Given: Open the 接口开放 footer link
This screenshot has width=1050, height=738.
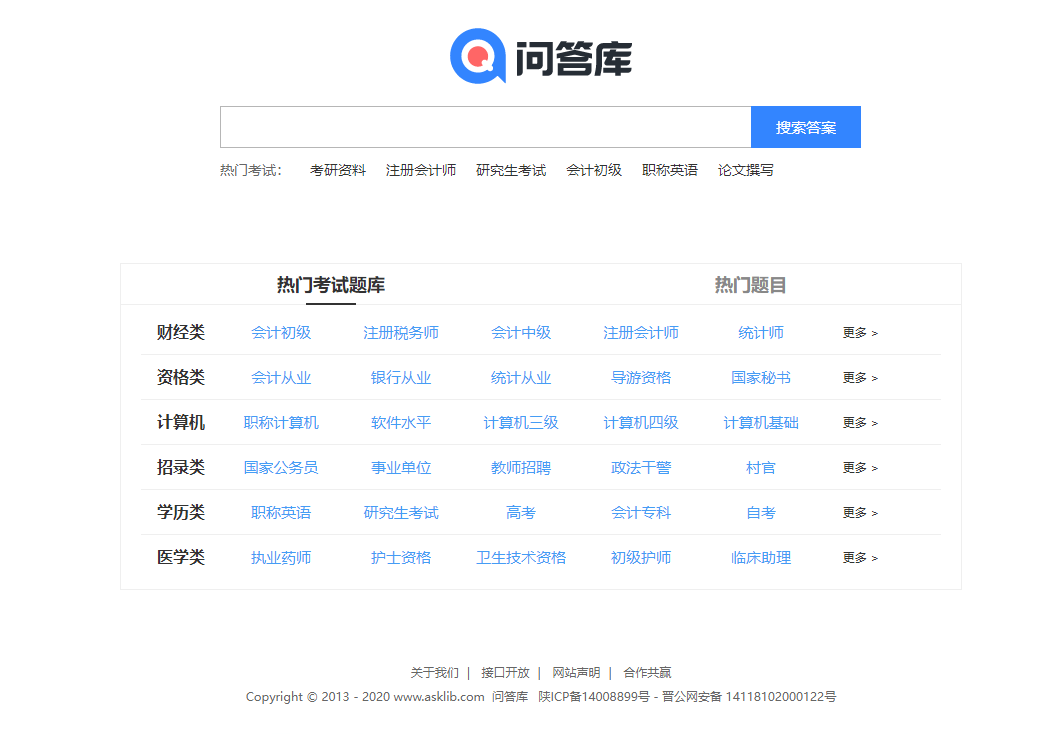Looking at the screenshot, I should pos(505,672).
